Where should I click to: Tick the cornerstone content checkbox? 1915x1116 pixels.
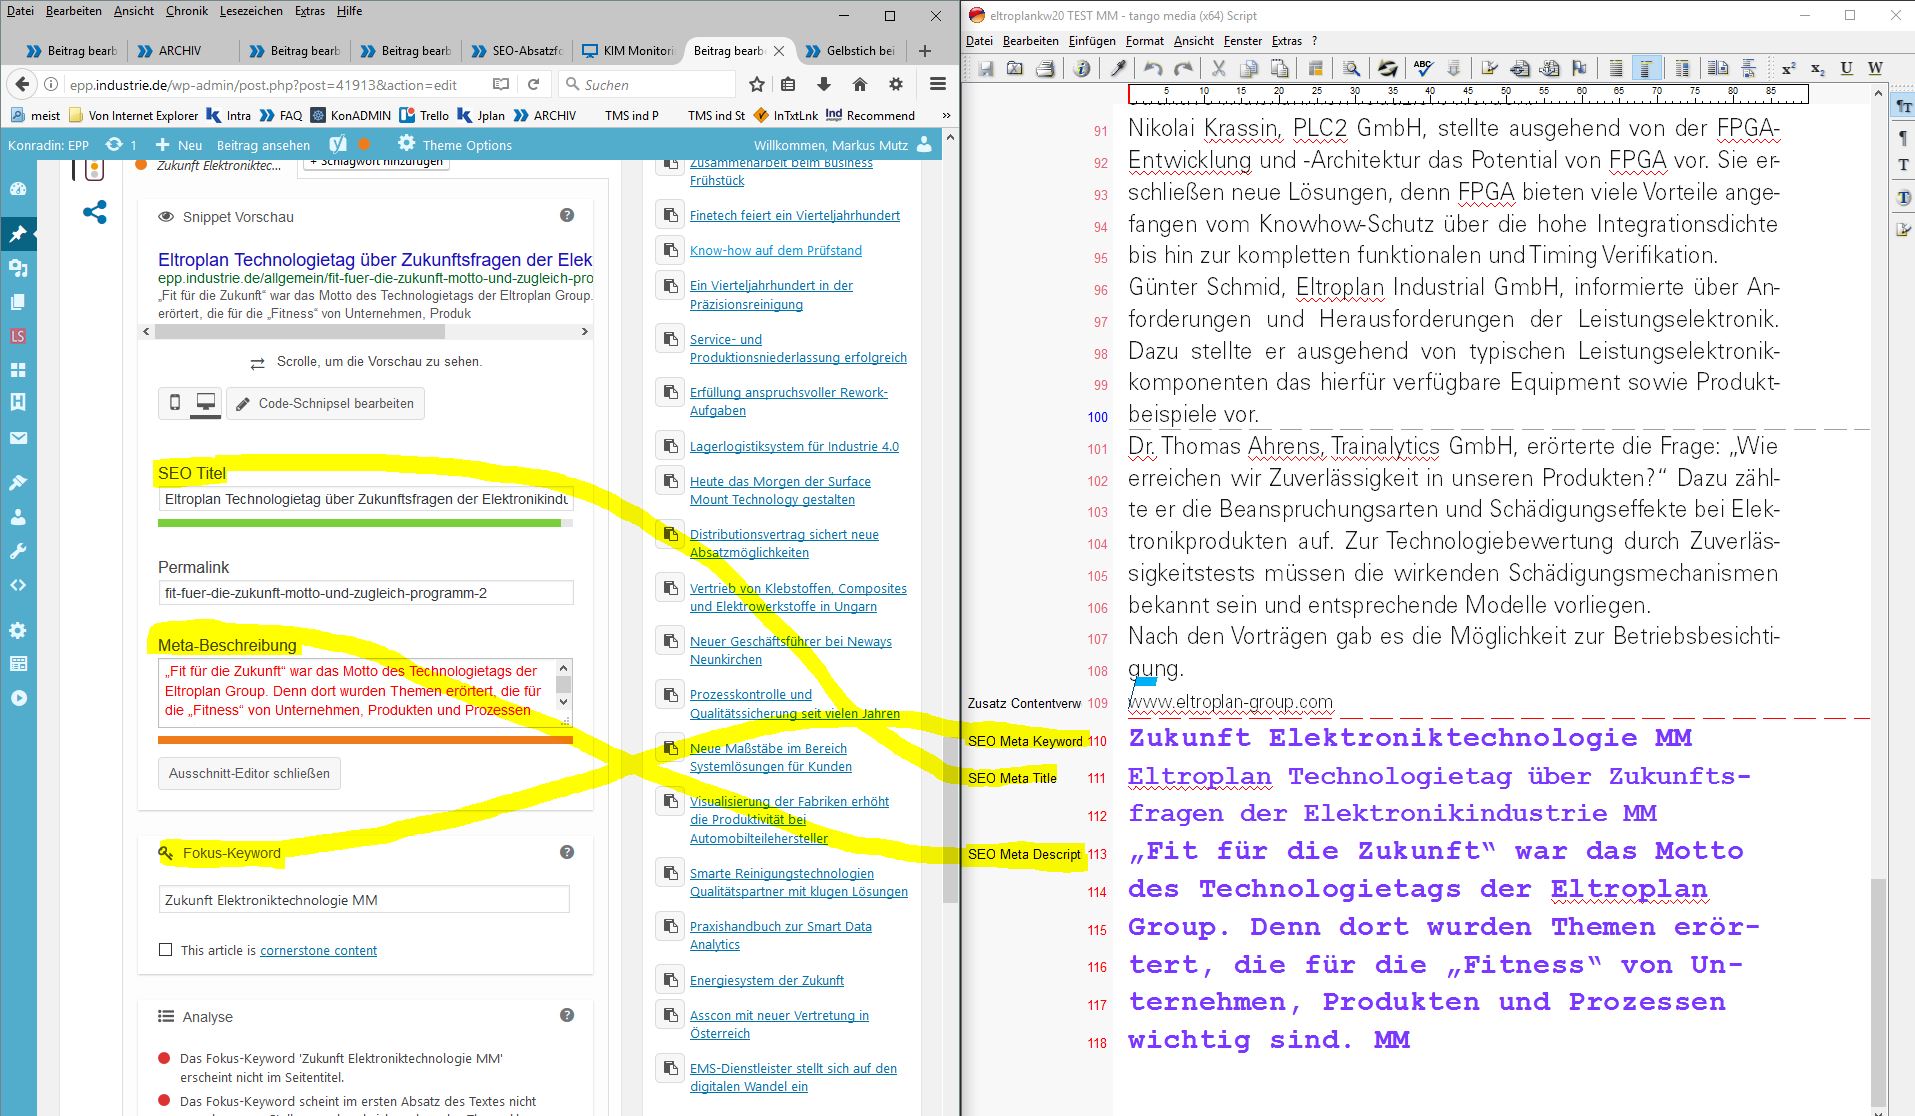(166, 950)
